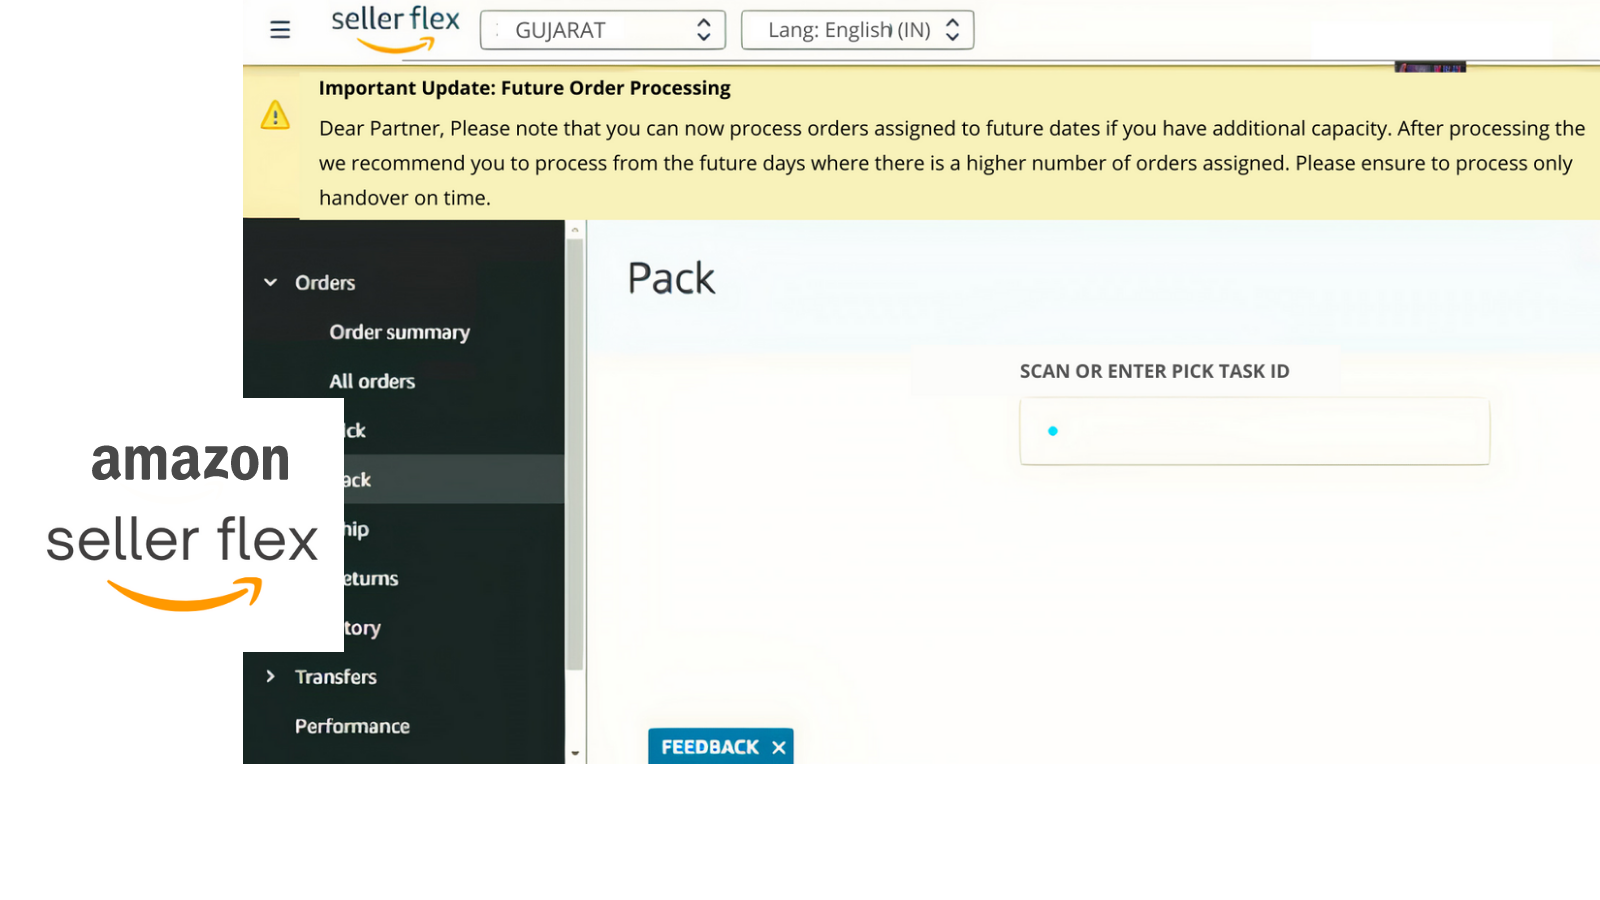The width and height of the screenshot is (1600, 900).
Task: Click the sidebar scroll down arrow
Action: [574, 753]
